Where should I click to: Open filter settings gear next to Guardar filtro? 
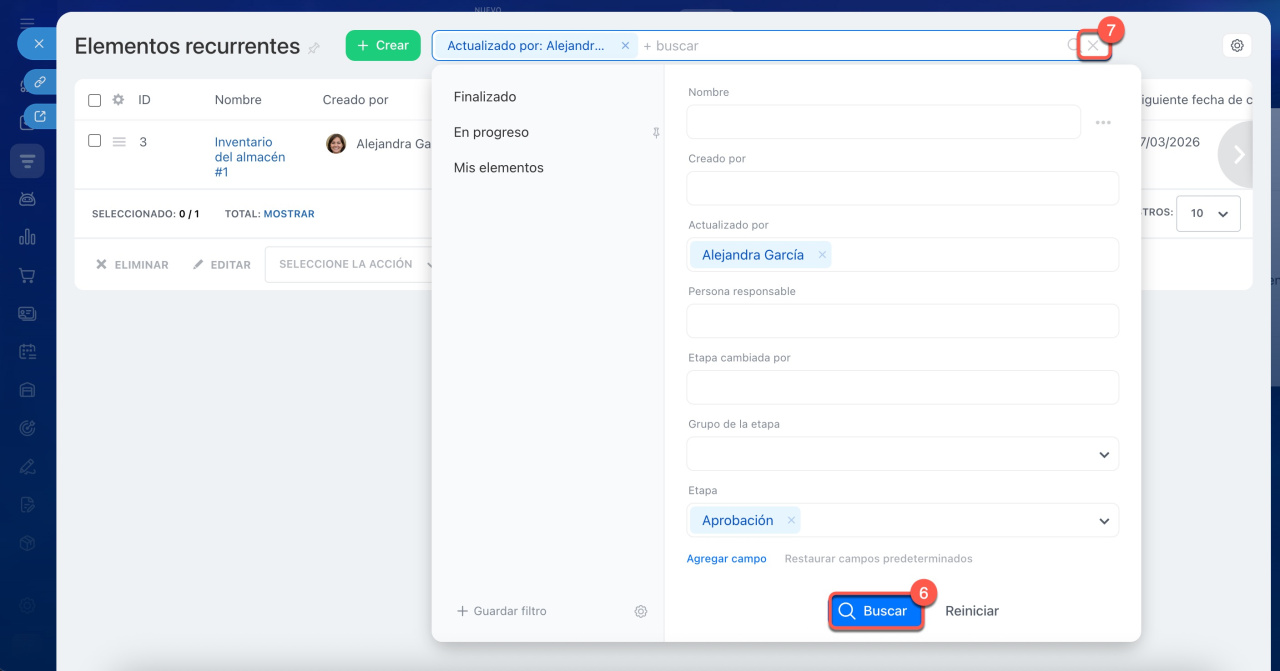coord(641,611)
